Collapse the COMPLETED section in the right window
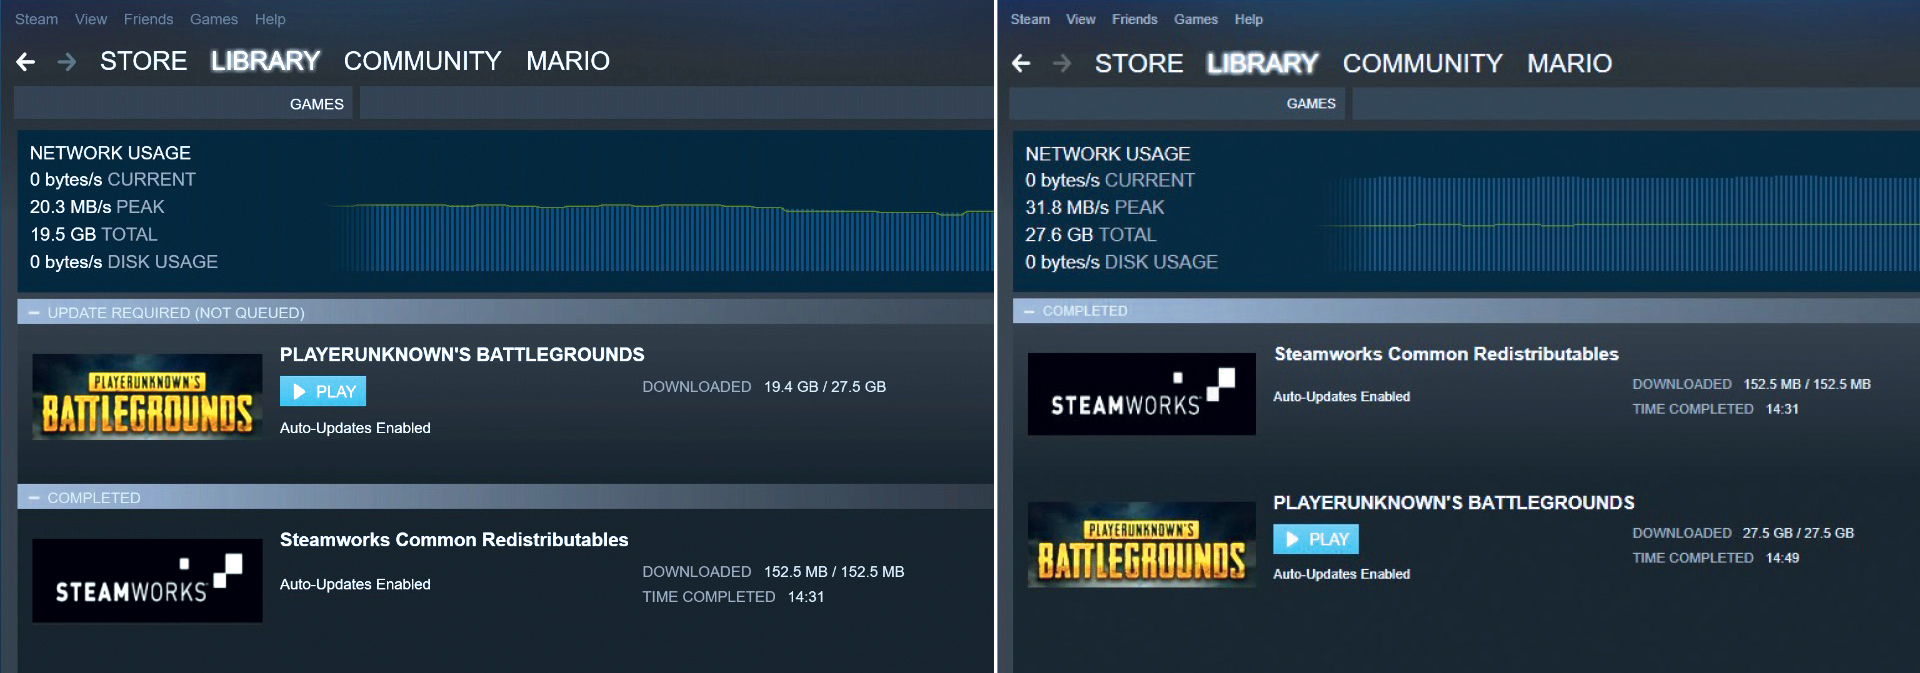The height and width of the screenshot is (673, 1920). click(x=1030, y=311)
